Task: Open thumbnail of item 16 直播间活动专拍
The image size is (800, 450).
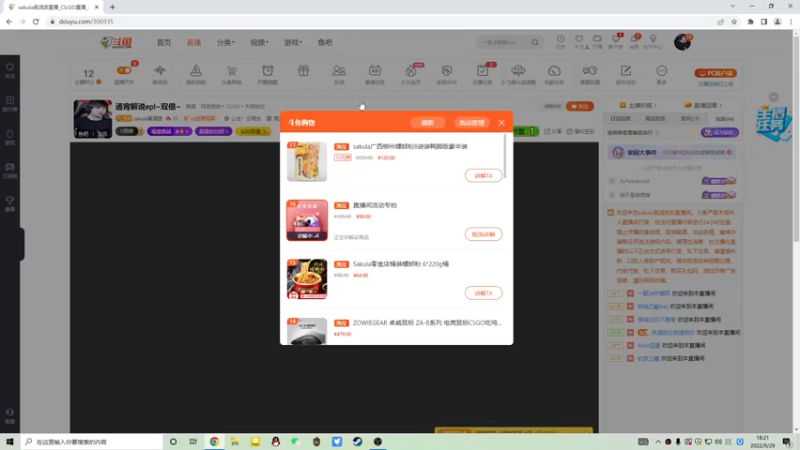Action: coord(307,220)
